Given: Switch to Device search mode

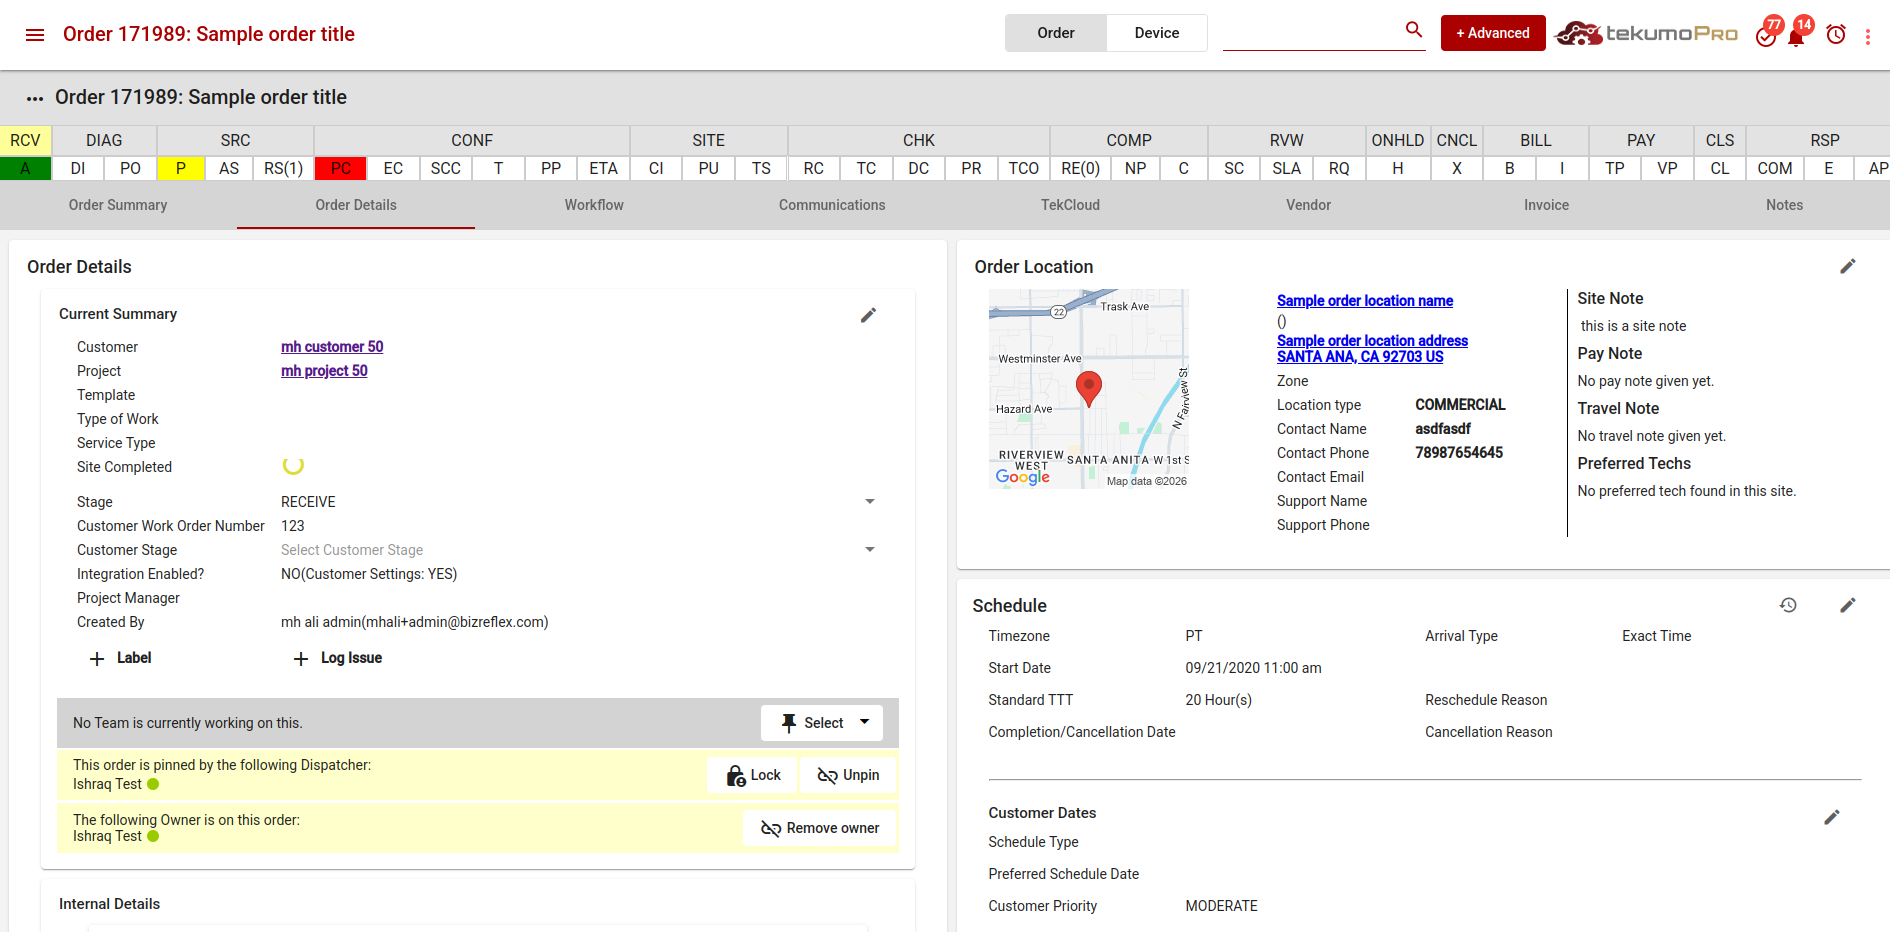Looking at the screenshot, I should click(x=1156, y=33).
